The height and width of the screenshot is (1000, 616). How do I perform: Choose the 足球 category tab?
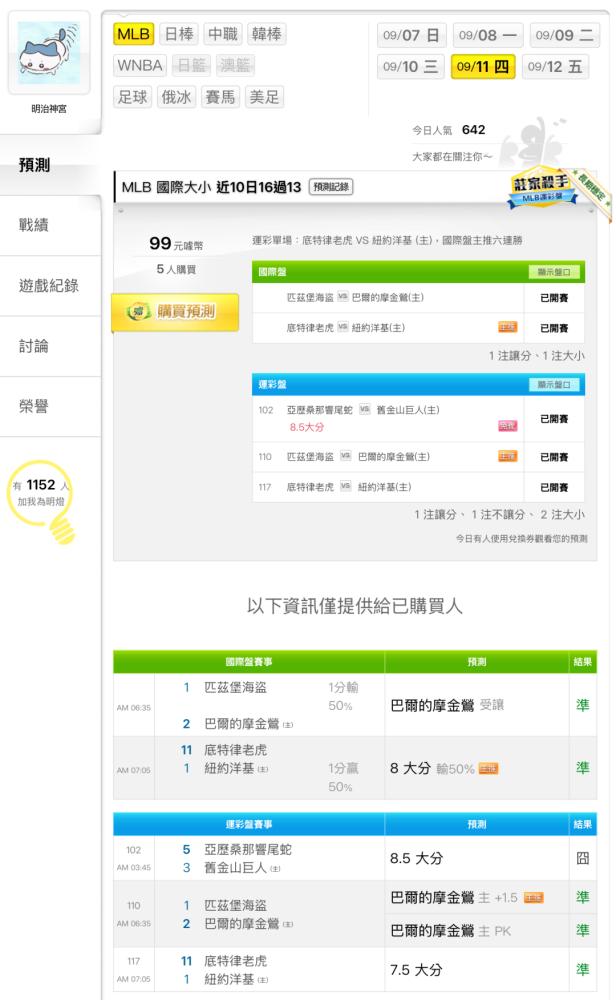point(133,97)
